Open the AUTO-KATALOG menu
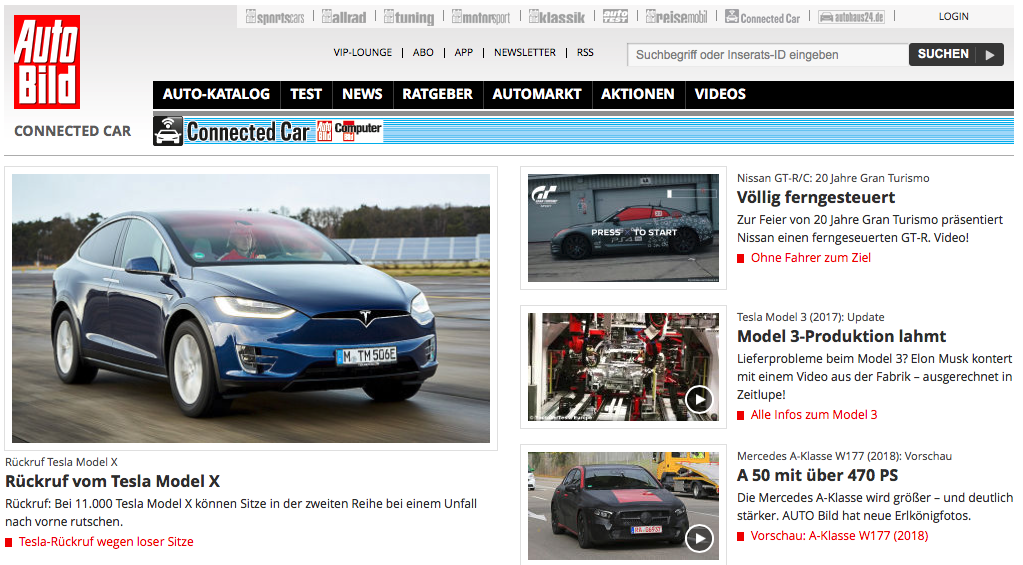The image size is (1023, 565). 216,94
